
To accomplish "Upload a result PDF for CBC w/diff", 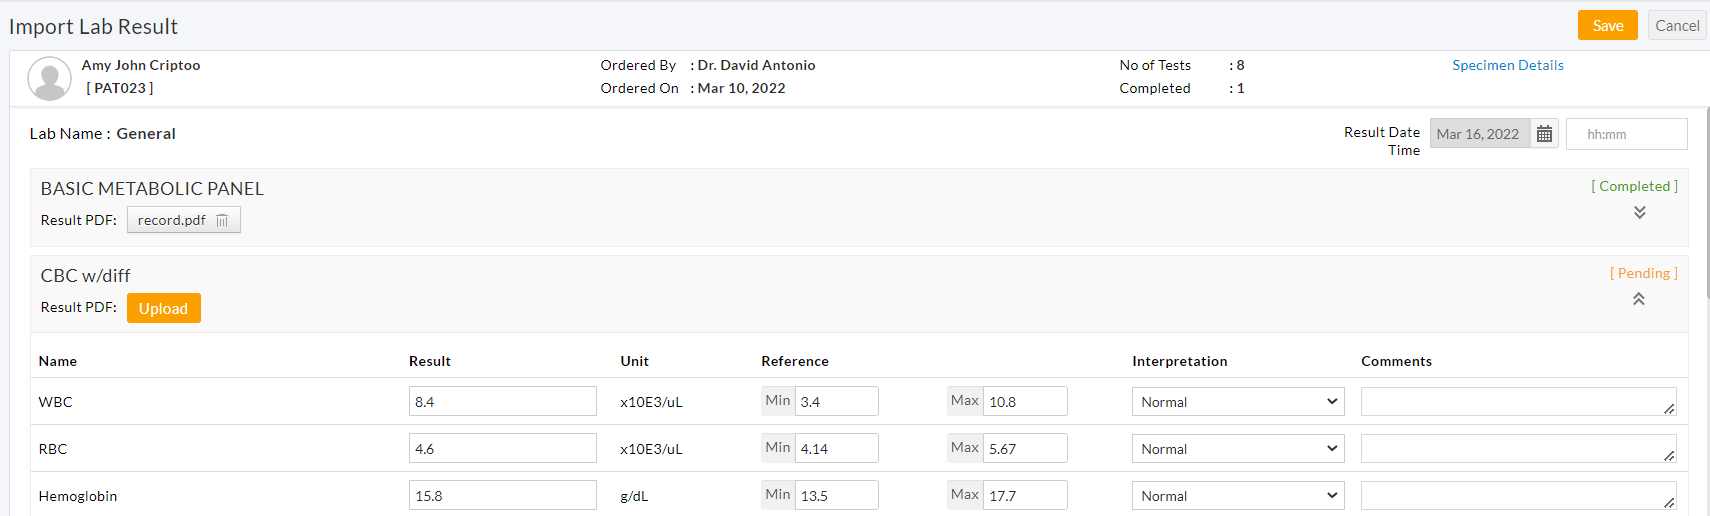I will click(x=163, y=308).
